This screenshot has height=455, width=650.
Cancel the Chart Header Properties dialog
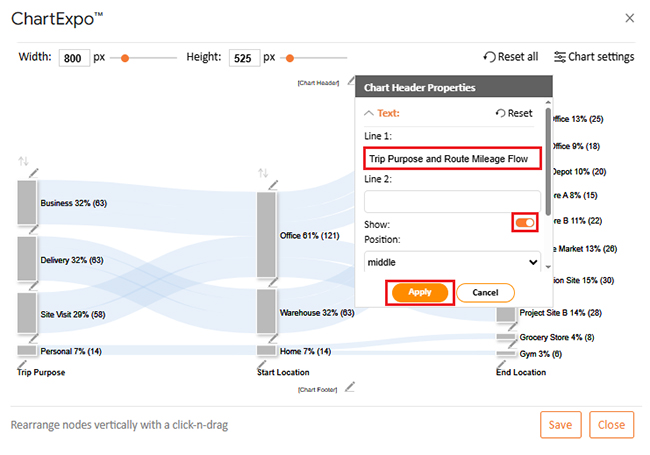pyautogui.click(x=485, y=293)
